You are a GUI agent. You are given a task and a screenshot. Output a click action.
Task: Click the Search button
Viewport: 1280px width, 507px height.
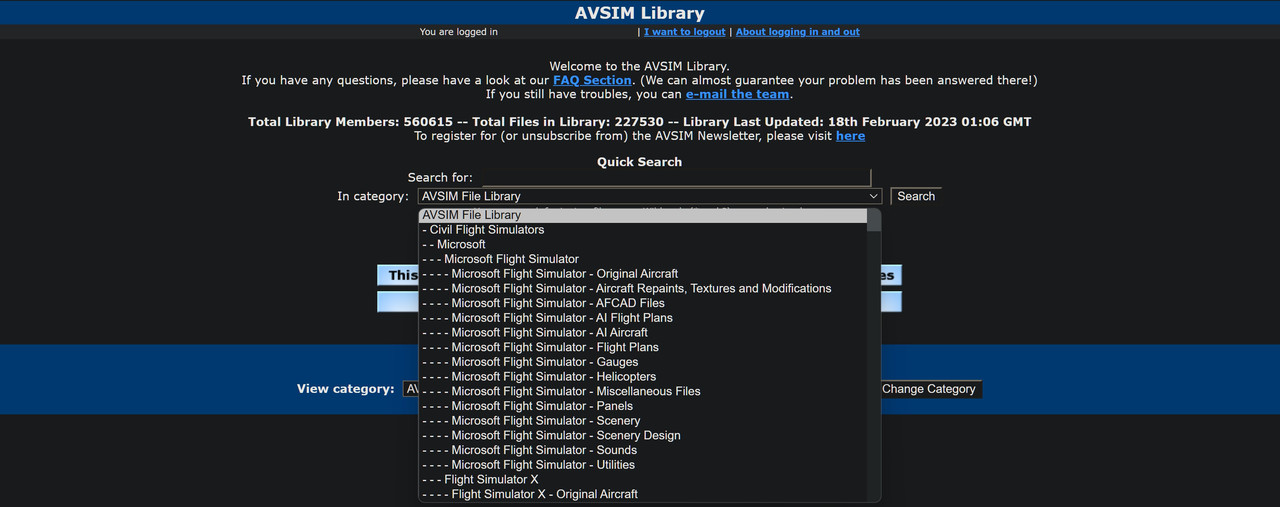[916, 197]
